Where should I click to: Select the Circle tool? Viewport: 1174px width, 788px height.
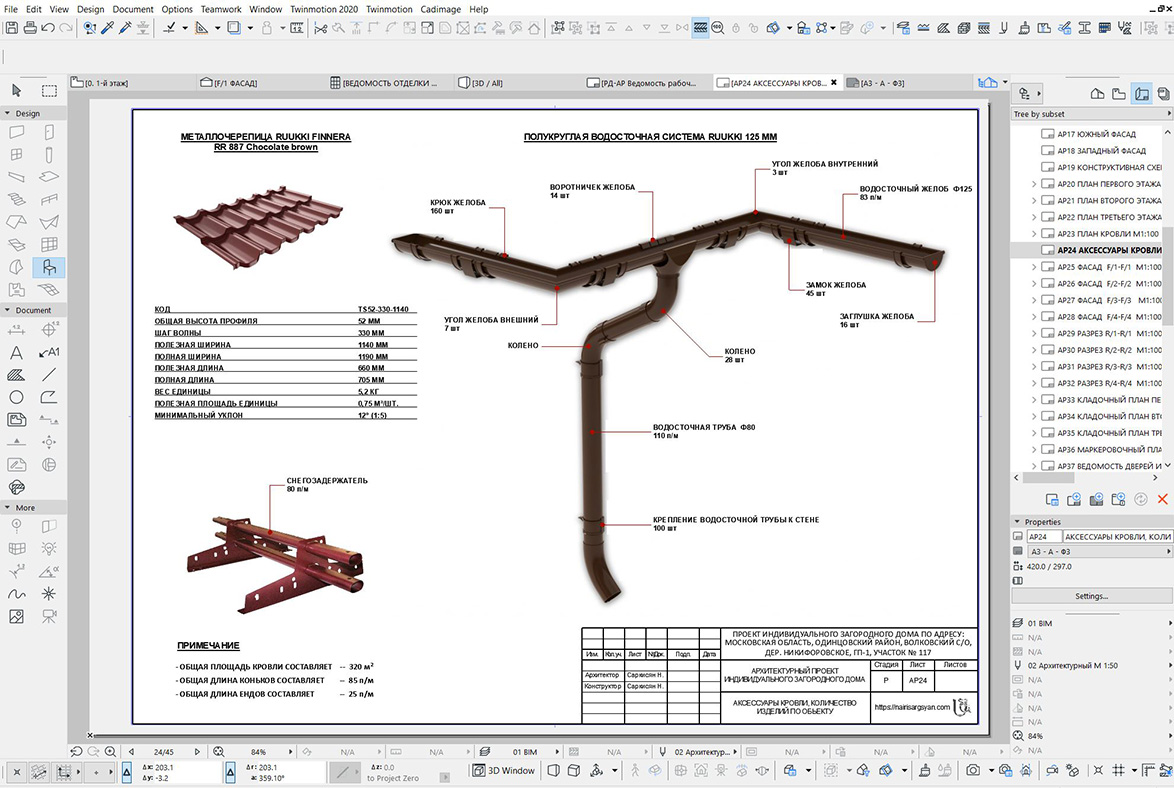click(x=16, y=398)
